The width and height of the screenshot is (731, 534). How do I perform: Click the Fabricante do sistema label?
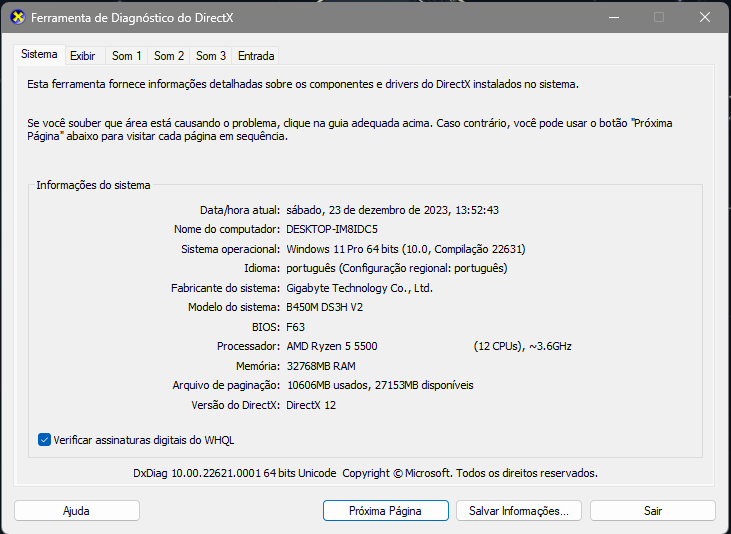point(226,288)
